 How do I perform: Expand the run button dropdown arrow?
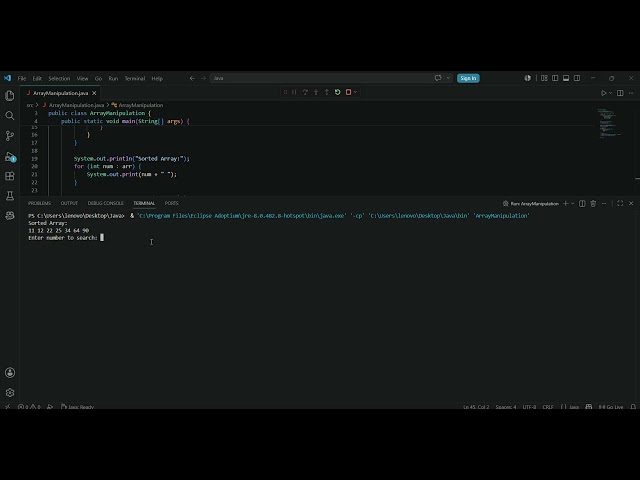tap(611, 93)
